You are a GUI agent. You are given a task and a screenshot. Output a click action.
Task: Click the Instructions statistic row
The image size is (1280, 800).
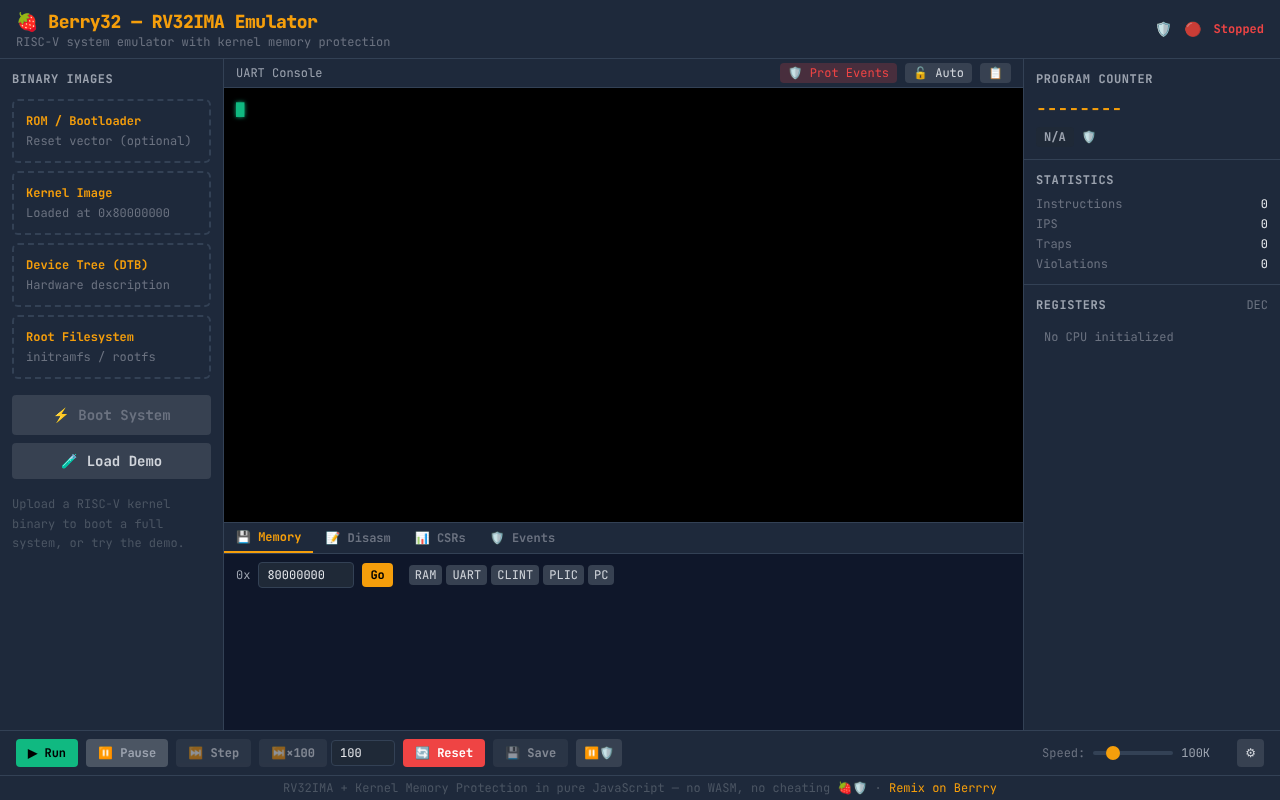pos(1152,204)
